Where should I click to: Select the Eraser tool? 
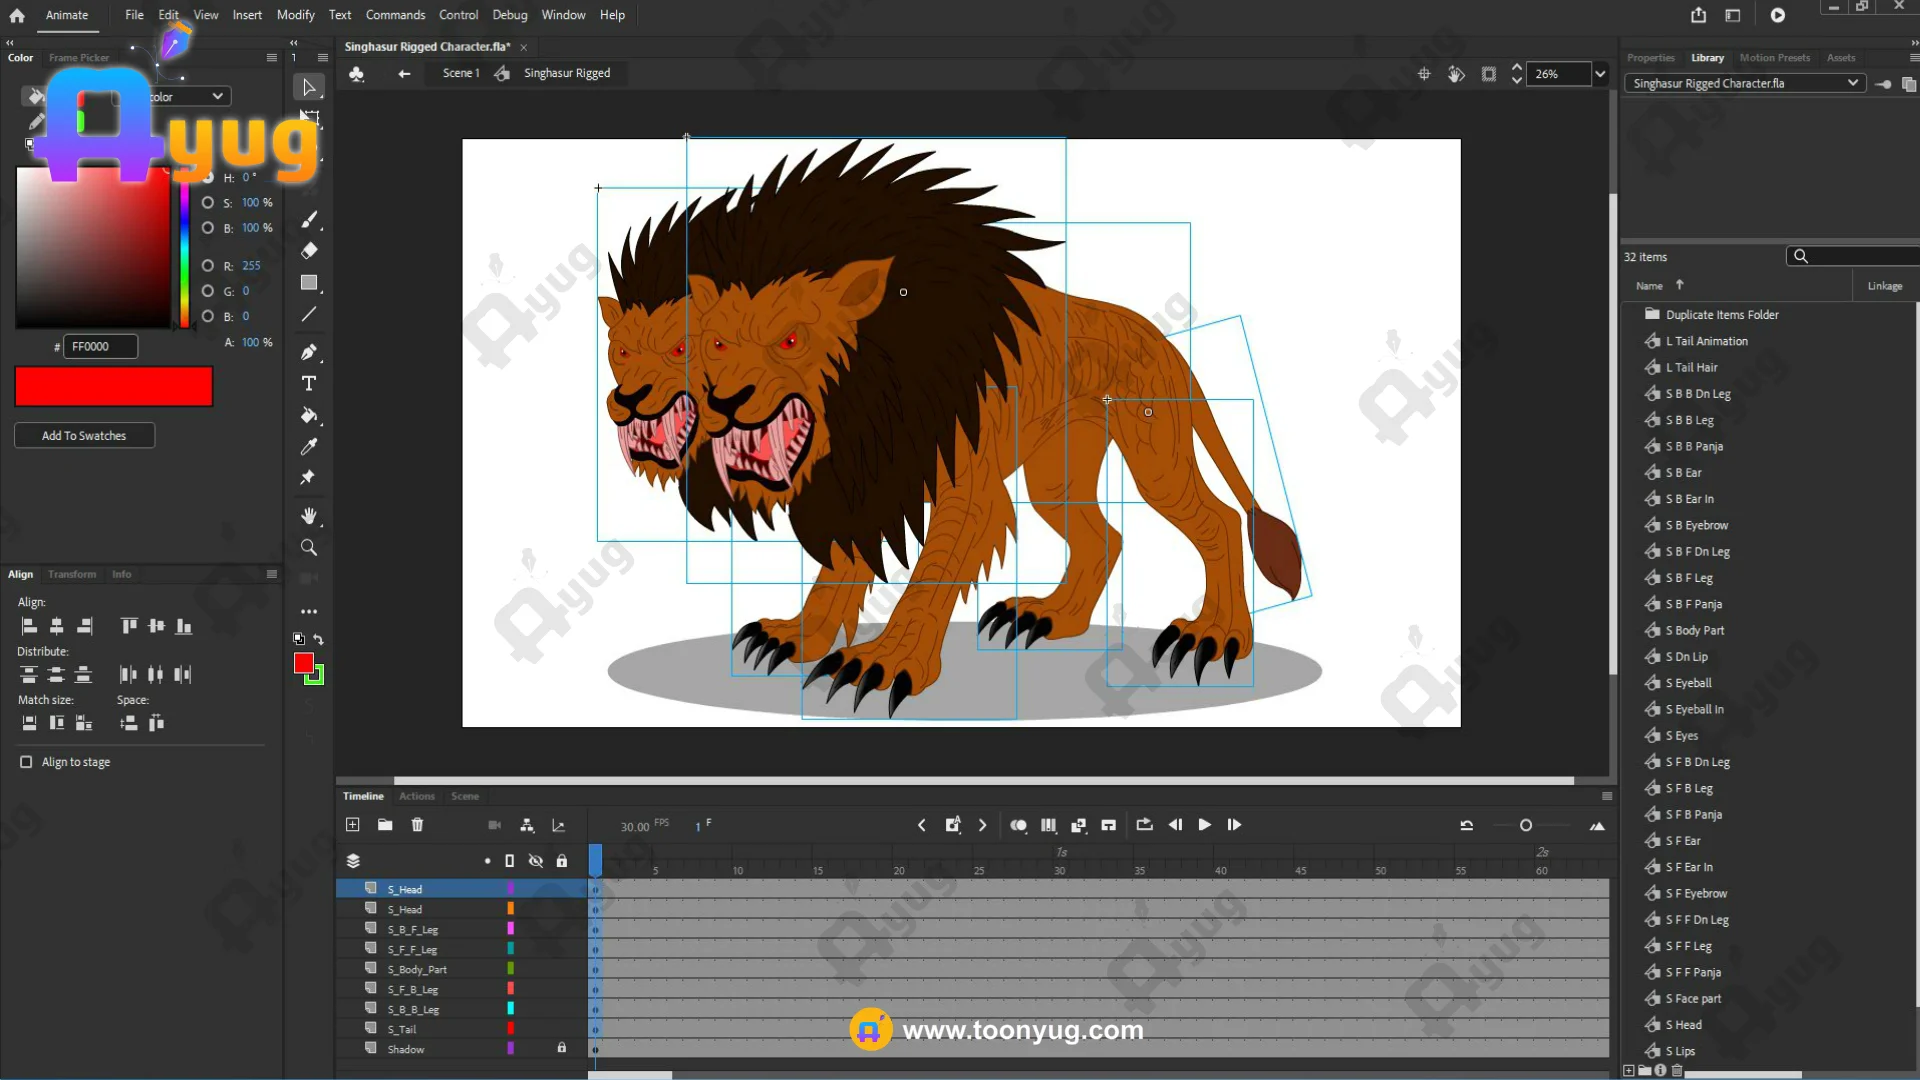tap(309, 251)
